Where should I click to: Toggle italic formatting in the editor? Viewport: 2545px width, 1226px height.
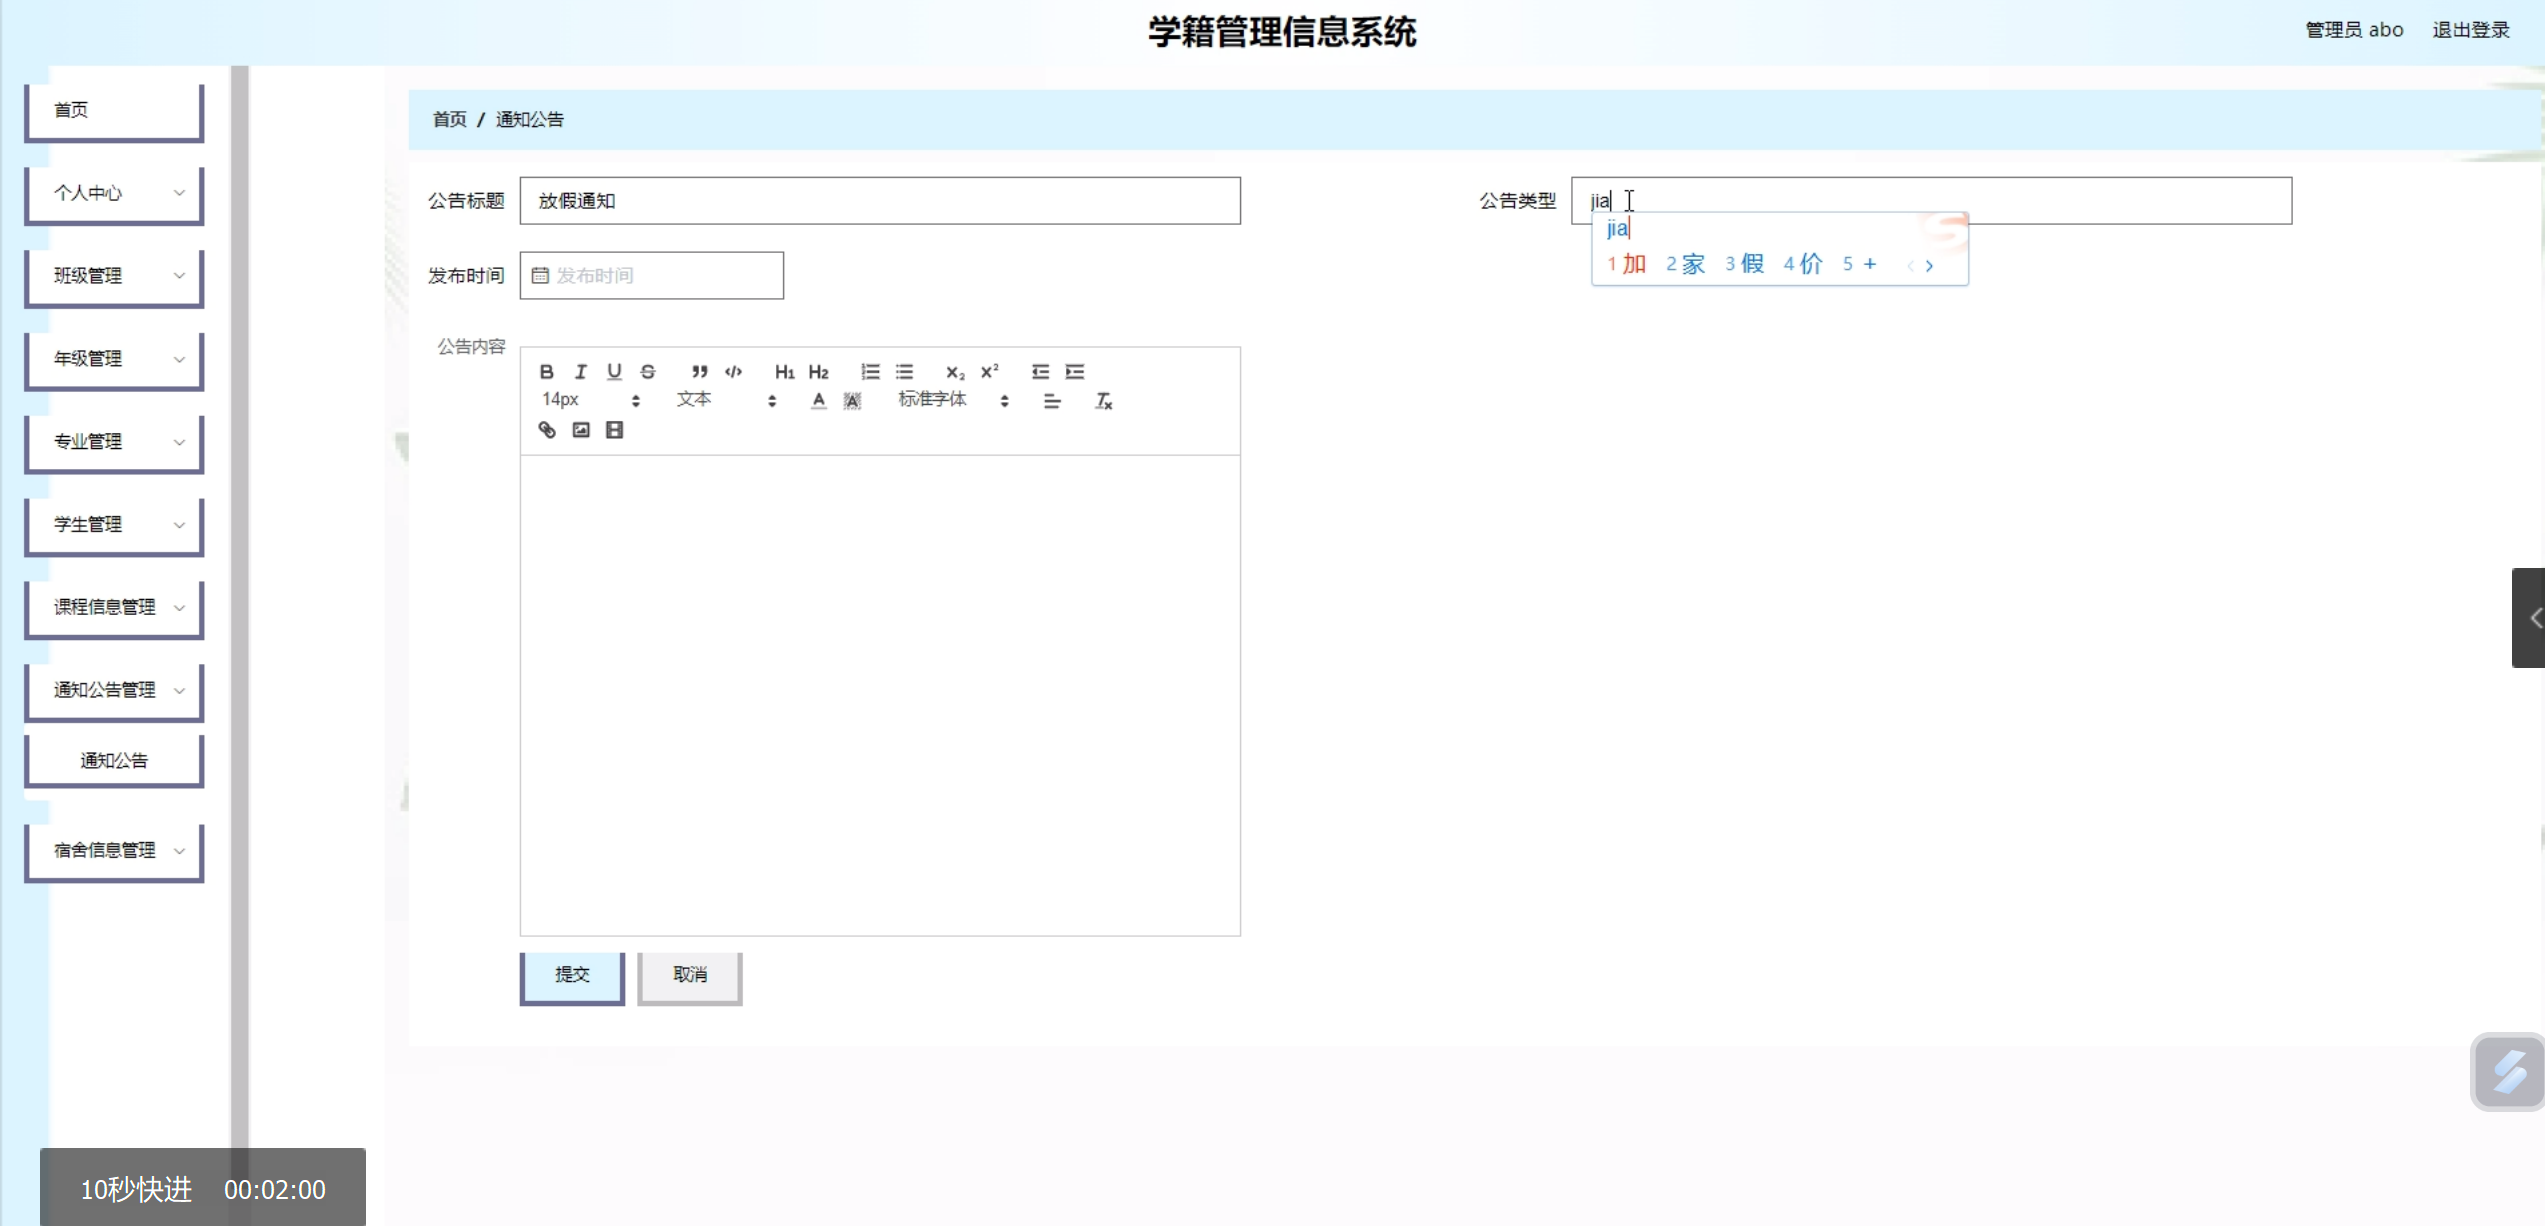[580, 372]
